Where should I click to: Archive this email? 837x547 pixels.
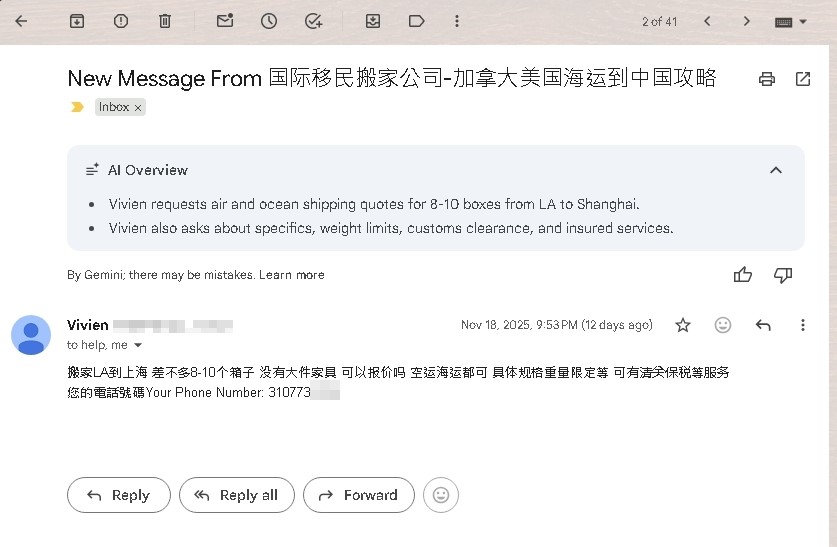click(76, 21)
